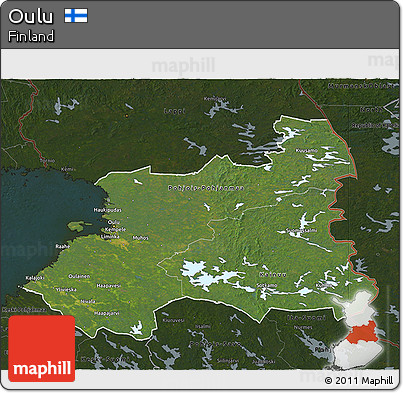Click the 'Haapajärvi' town label
403x393 pixels.
pyautogui.click(x=107, y=313)
